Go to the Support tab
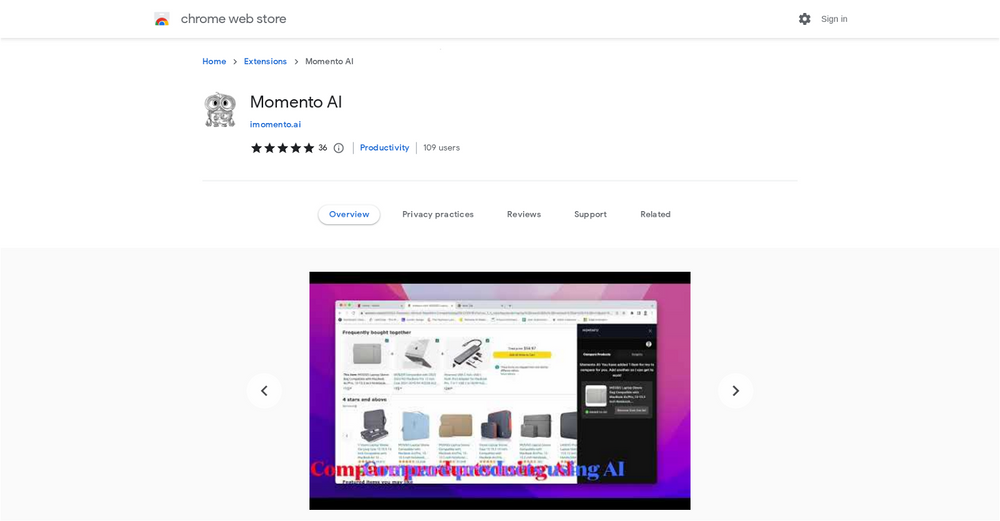Screen dimensions: 1000x521 pyautogui.click(x=590, y=214)
